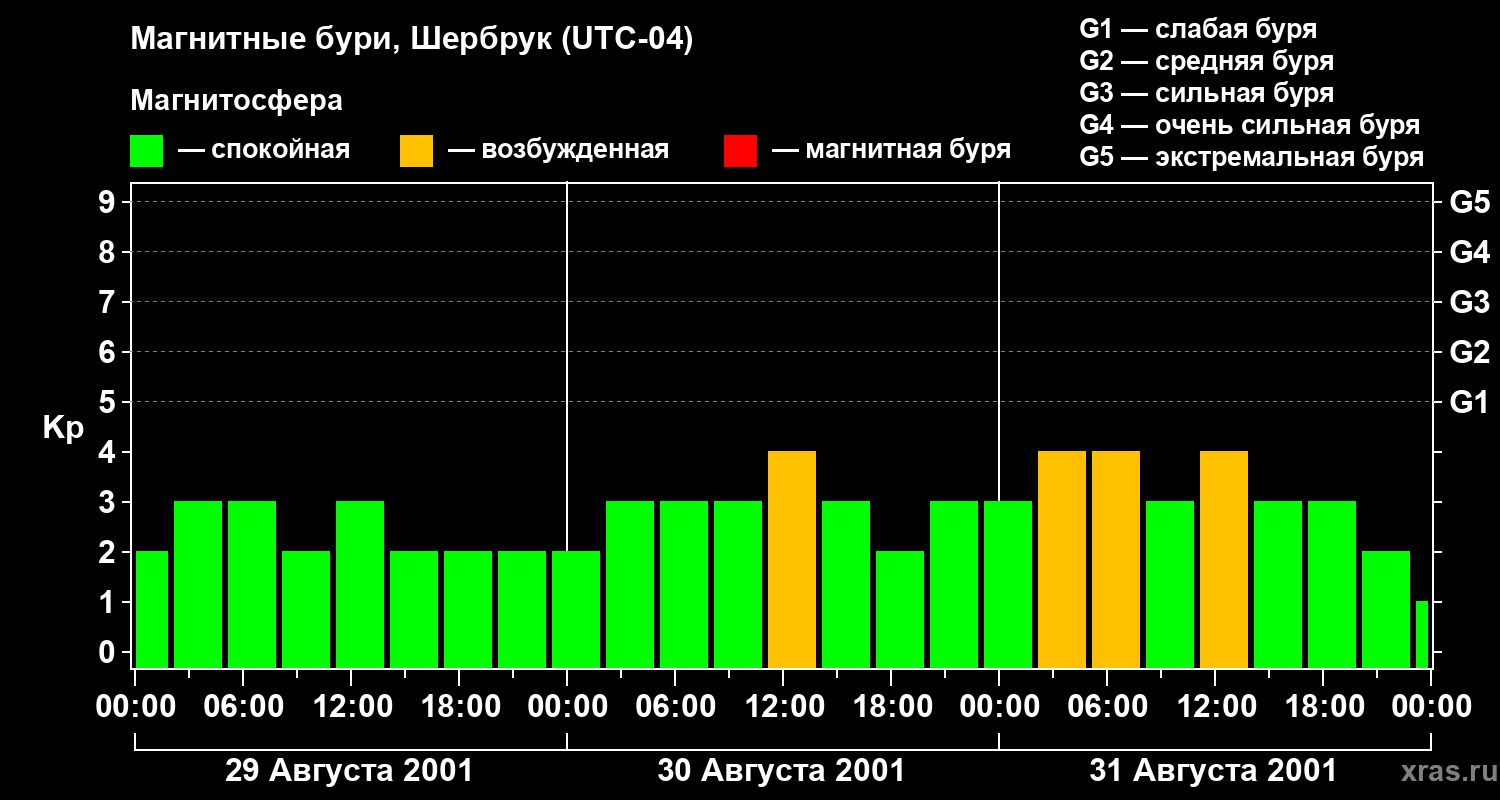
Task: Click the orange bar at 12:00 on 30 August
Action: point(792,560)
